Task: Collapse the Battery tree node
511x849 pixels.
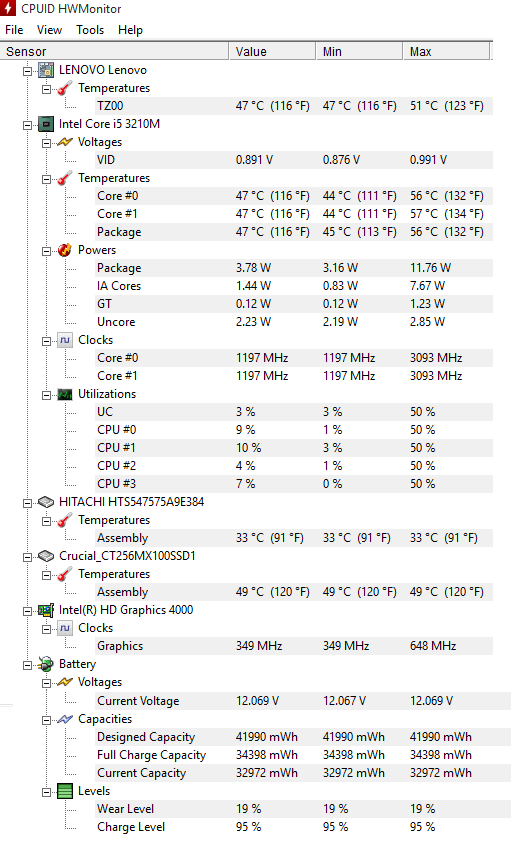Action: (x=28, y=665)
